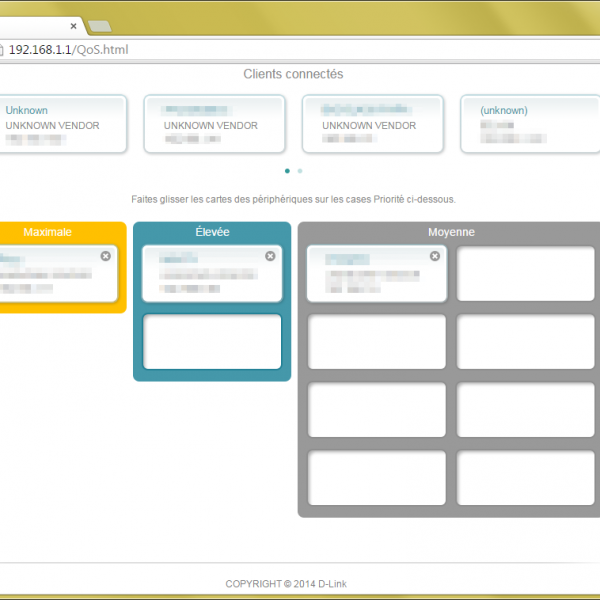Show the first page of connected clients

[x=288, y=171]
